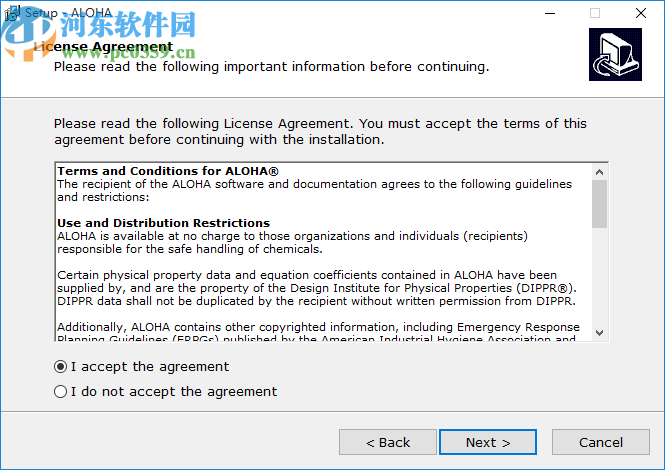
Task: Click the license text scrollbar thumb
Action: (599, 203)
